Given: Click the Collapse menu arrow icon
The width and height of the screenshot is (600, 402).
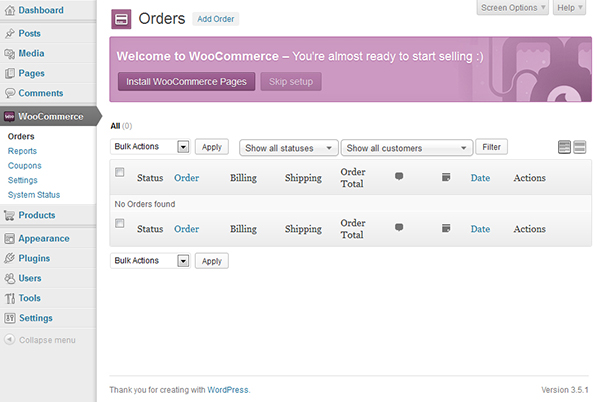Looking at the screenshot, I should coord(9,340).
